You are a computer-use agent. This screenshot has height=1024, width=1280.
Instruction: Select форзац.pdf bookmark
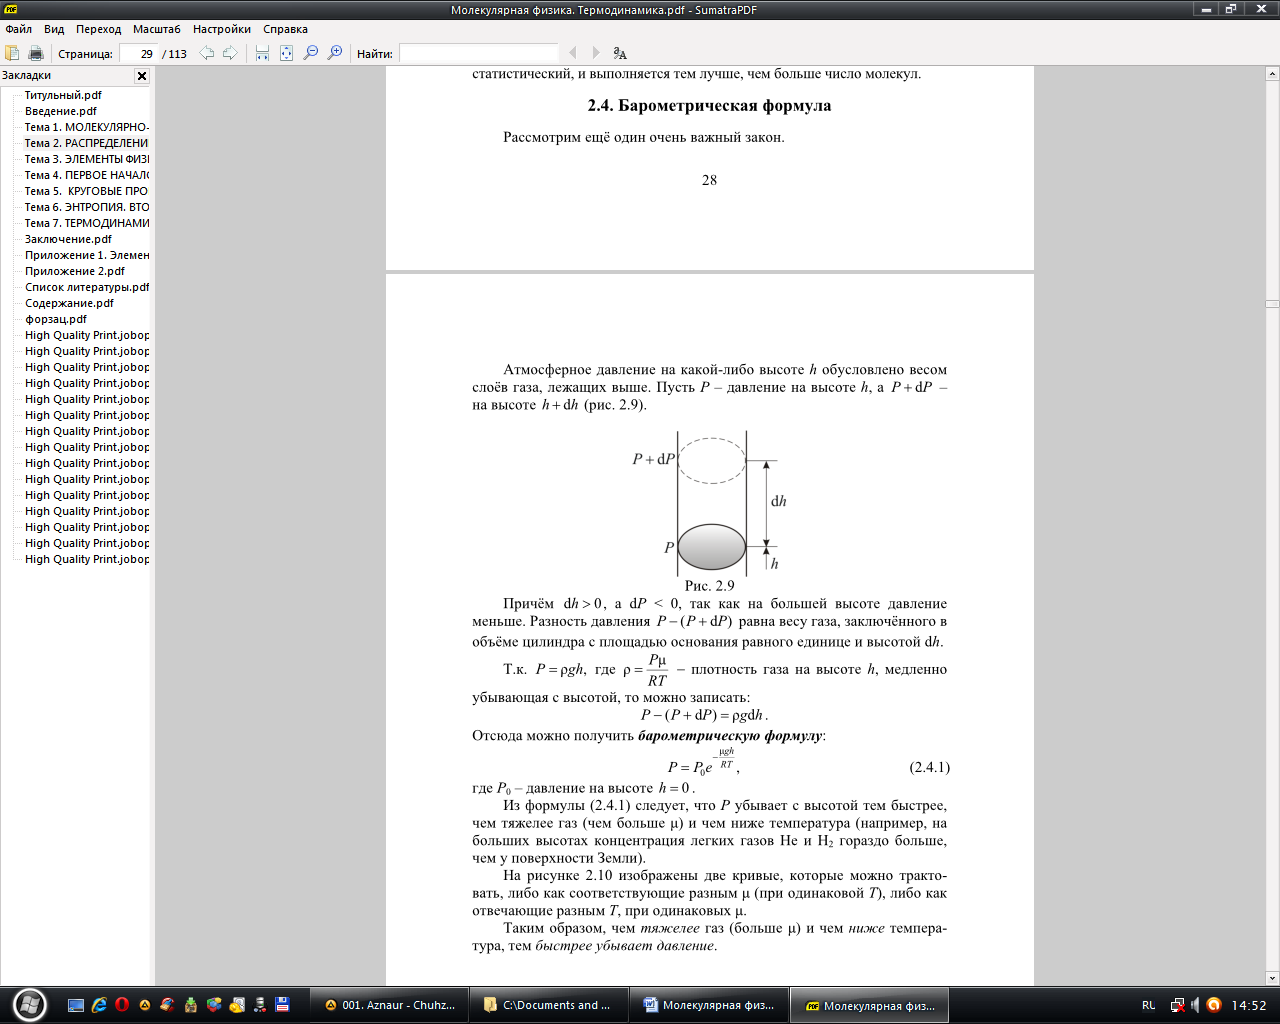tap(56, 319)
